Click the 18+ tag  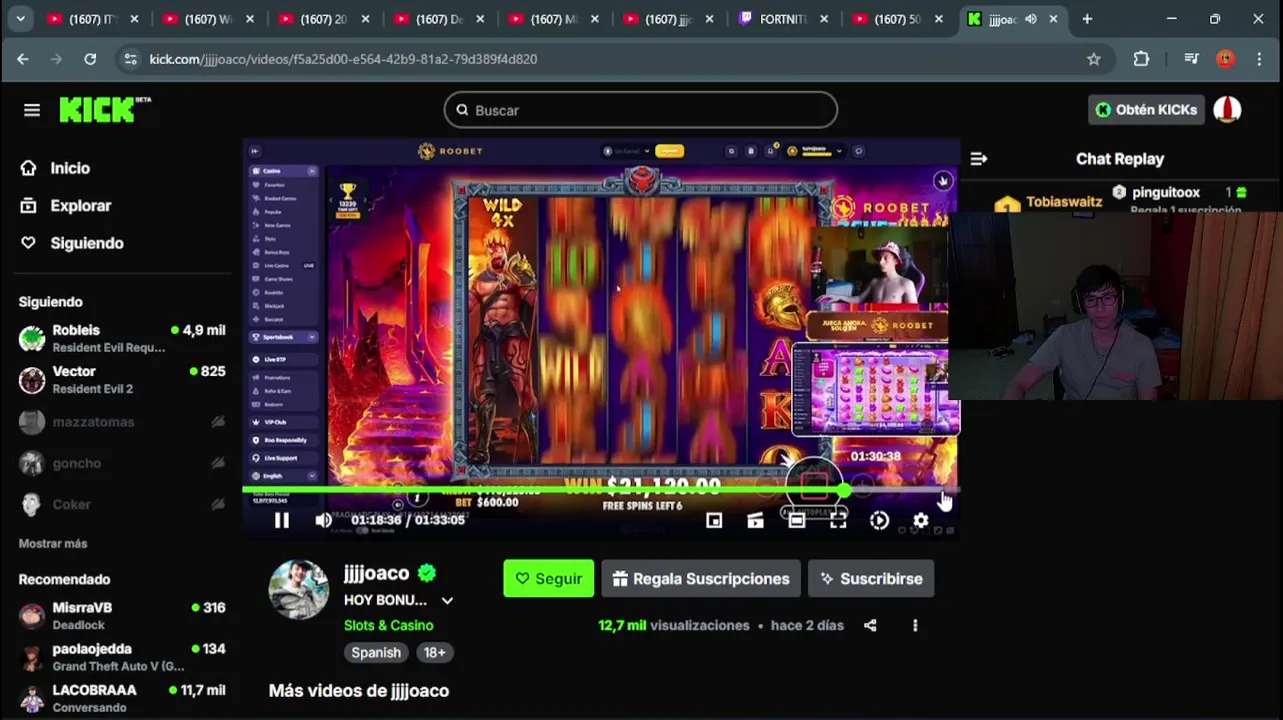coord(434,652)
